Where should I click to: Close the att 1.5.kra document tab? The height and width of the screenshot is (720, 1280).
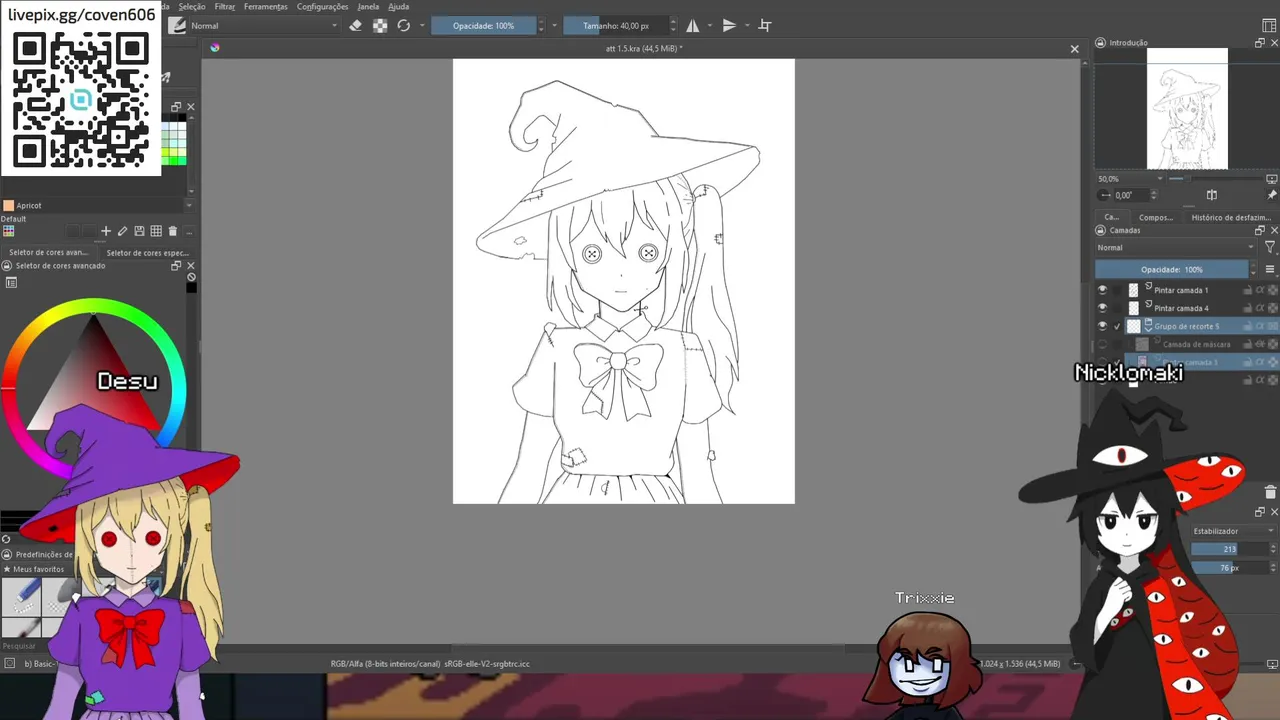click(x=1075, y=49)
